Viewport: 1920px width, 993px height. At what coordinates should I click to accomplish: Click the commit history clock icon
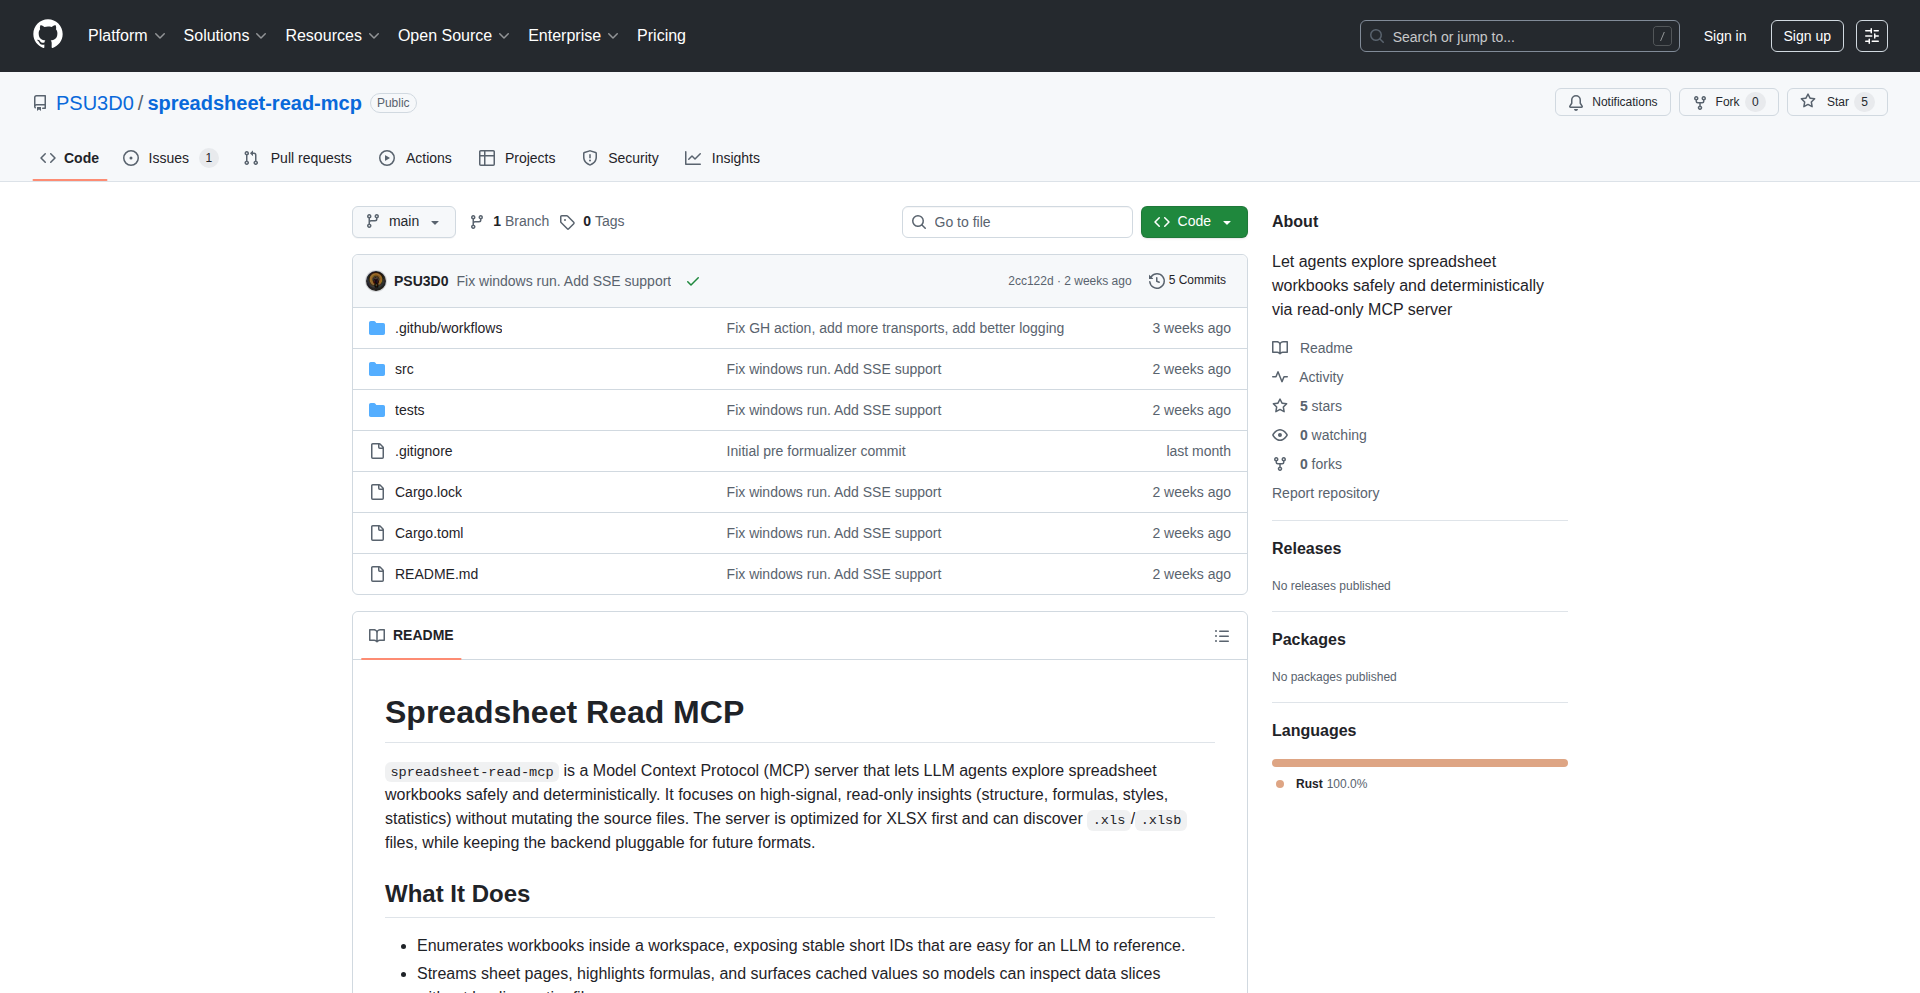point(1157,280)
